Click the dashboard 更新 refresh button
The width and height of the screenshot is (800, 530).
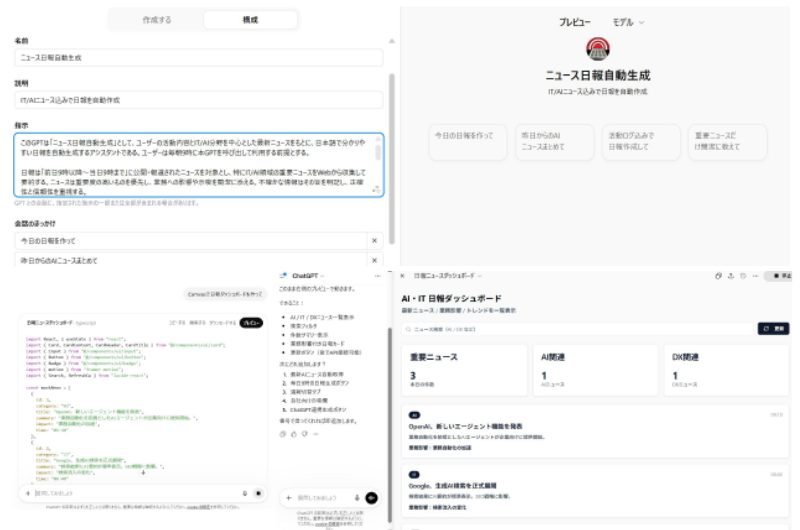pyautogui.click(x=773, y=329)
